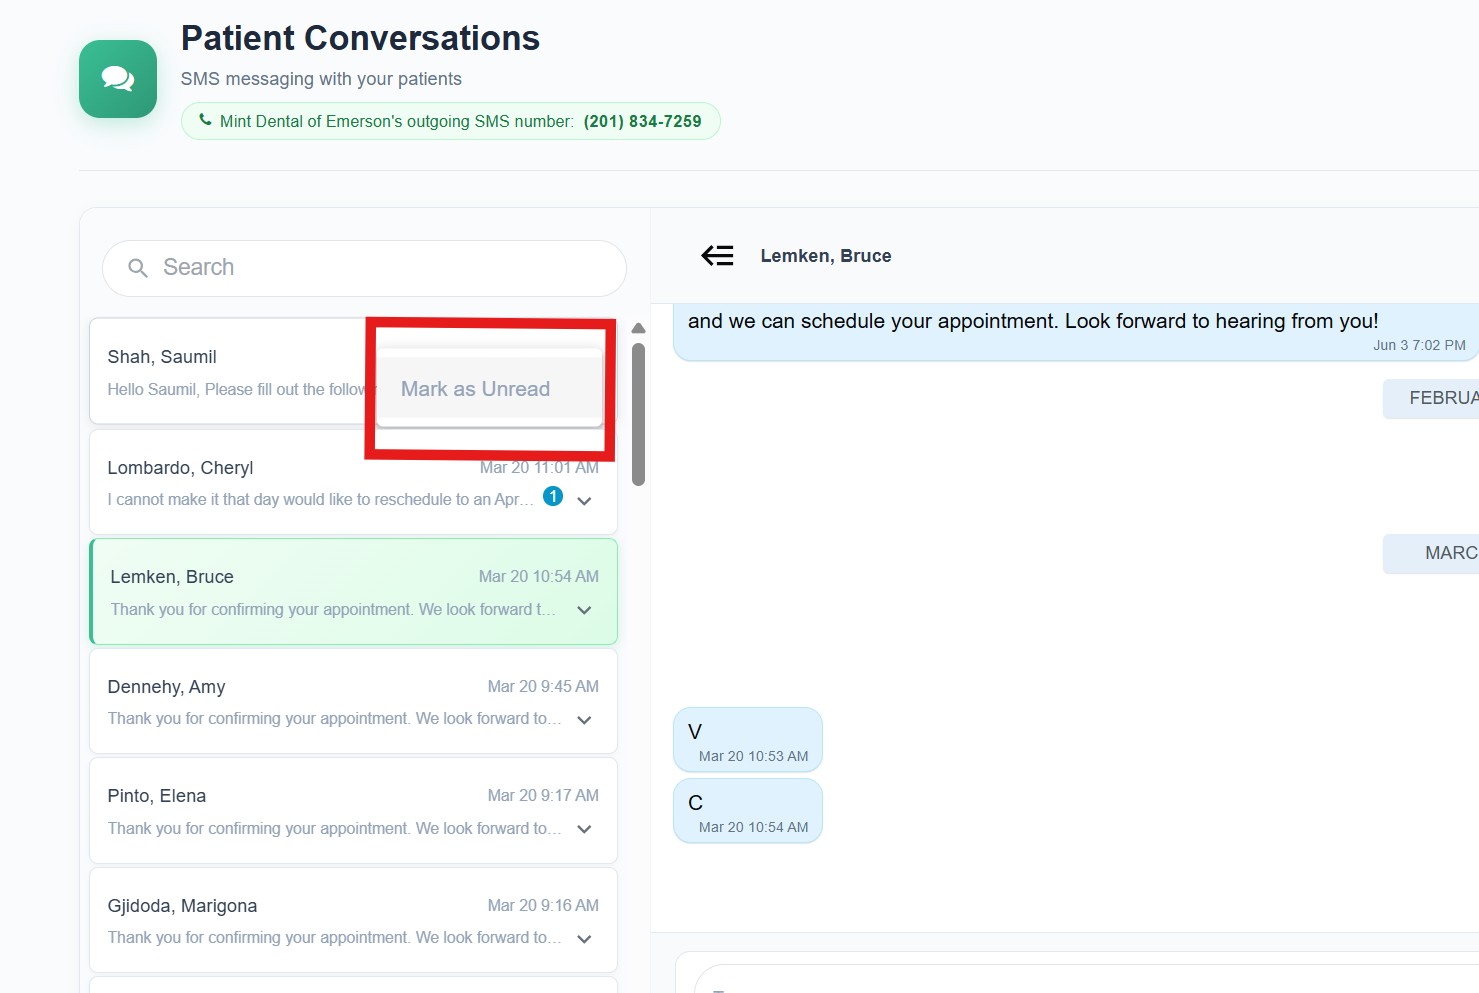The image size is (1479, 993).
Task: Type in the Search conversations field
Action: pos(380,268)
